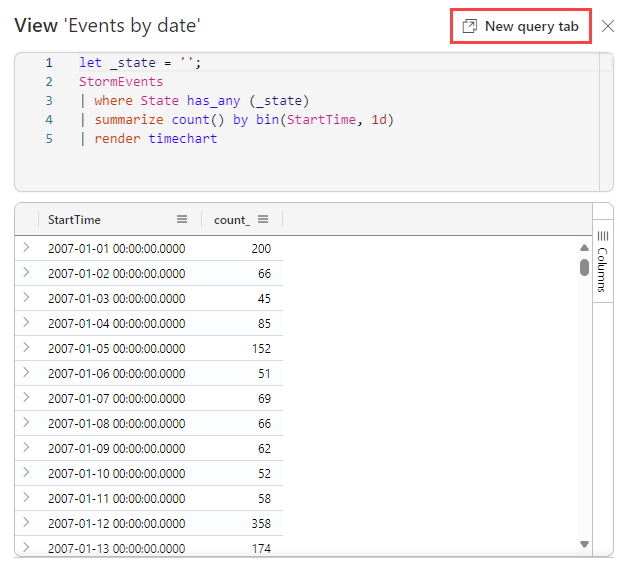Screen dimensions: 631x566
Task: Select cell 2007-01-09 00:00:00.0000
Action: (117, 449)
